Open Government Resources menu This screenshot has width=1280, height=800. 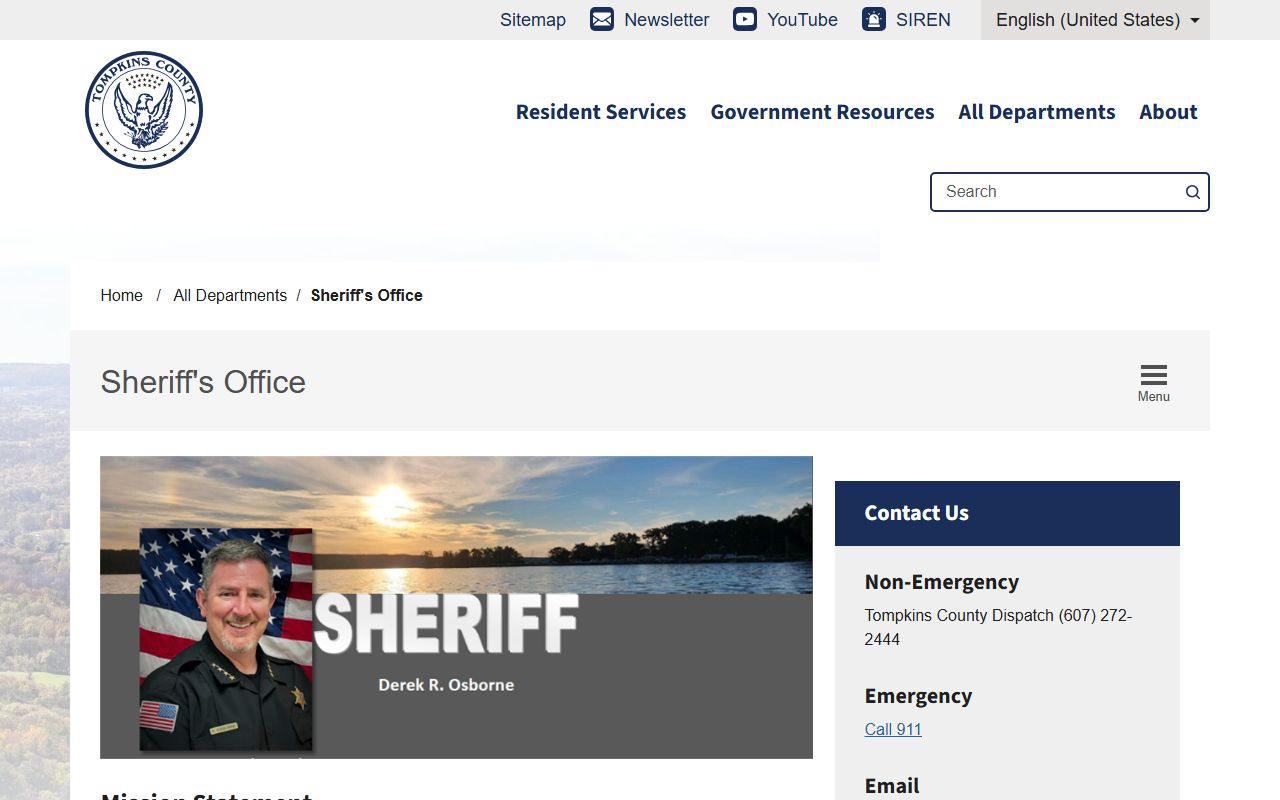point(822,112)
